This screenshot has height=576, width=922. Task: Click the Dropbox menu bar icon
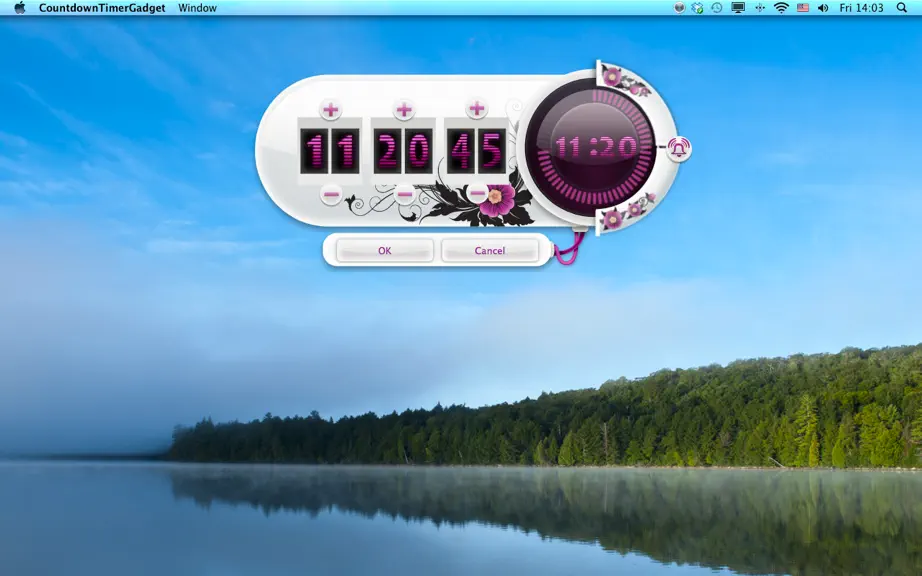point(697,8)
